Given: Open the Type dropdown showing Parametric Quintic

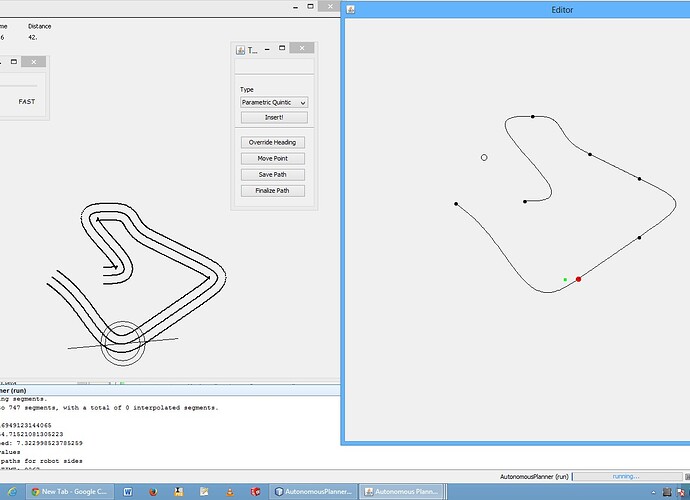Looking at the screenshot, I should (x=274, y=103).
